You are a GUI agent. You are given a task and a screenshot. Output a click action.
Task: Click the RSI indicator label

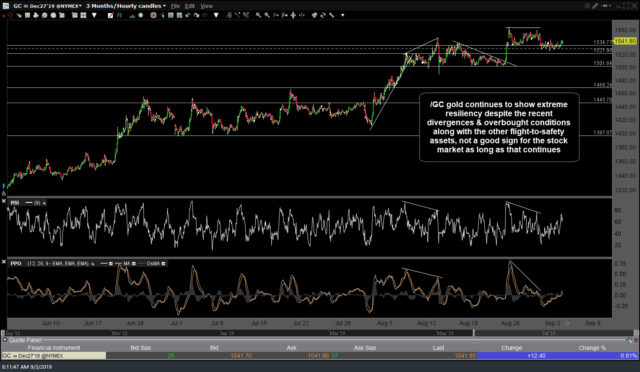[x=15, y=203]
